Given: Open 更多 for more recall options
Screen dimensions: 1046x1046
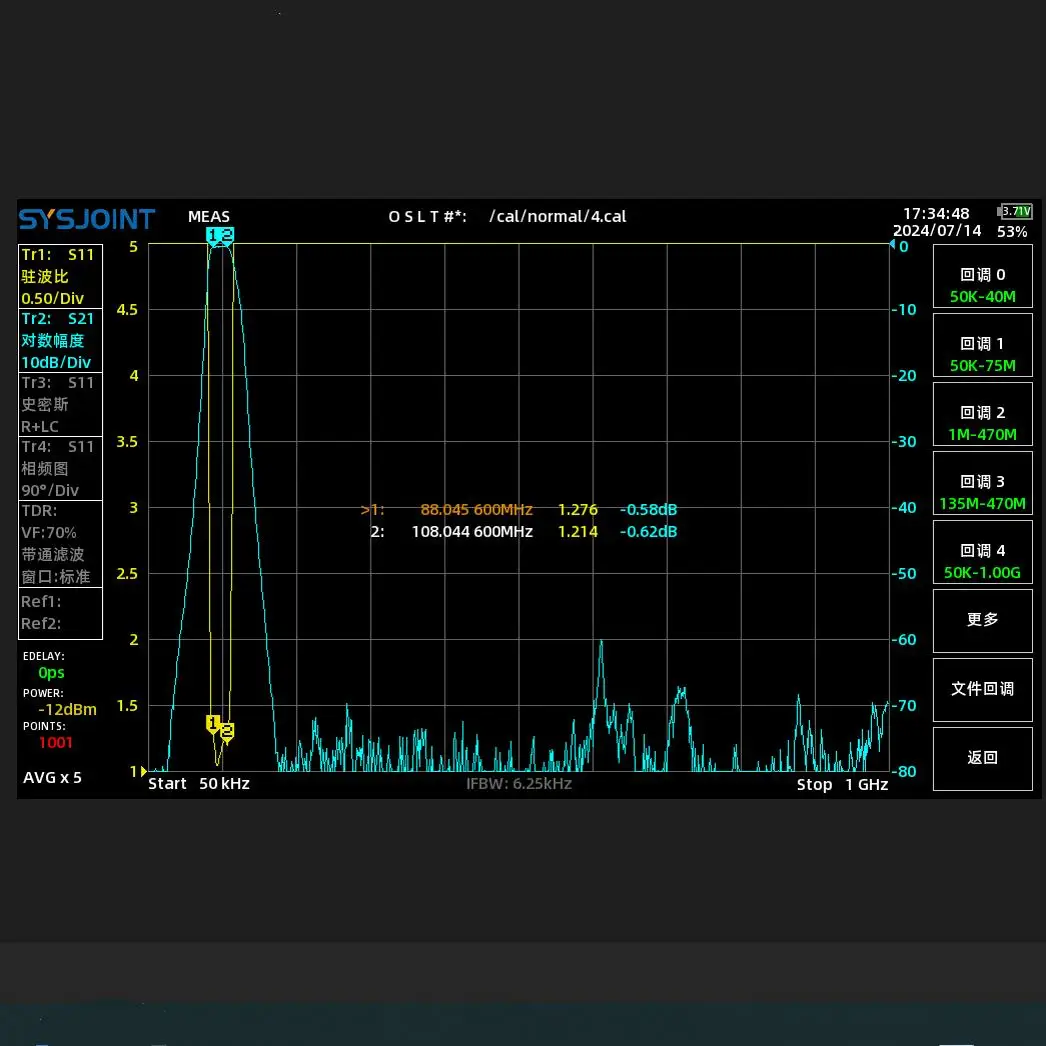Looking at the screenshot, I should point(982,620).
